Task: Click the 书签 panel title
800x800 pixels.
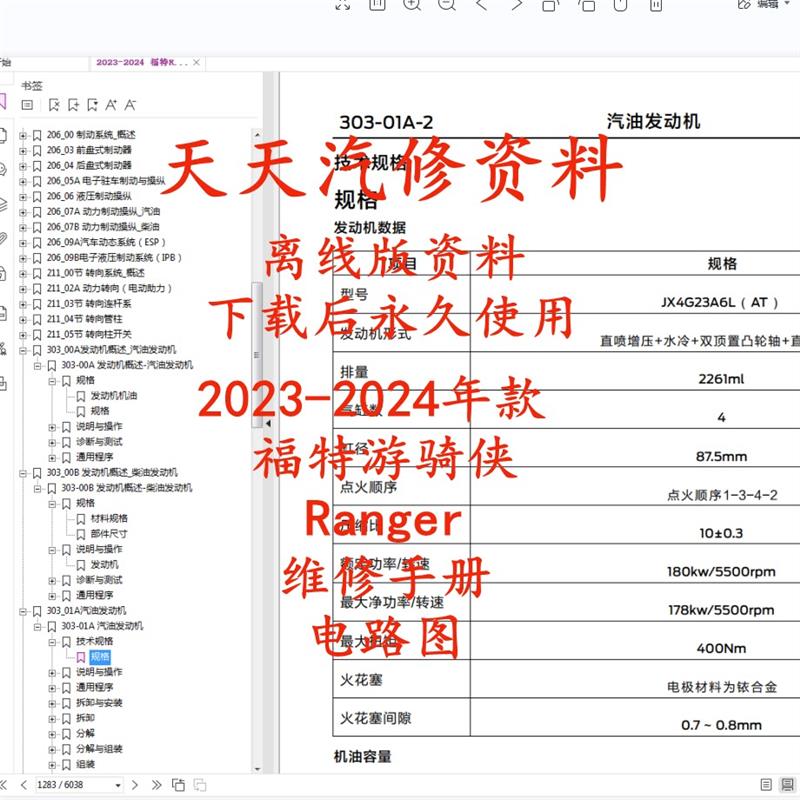Action: coord(32,86)
